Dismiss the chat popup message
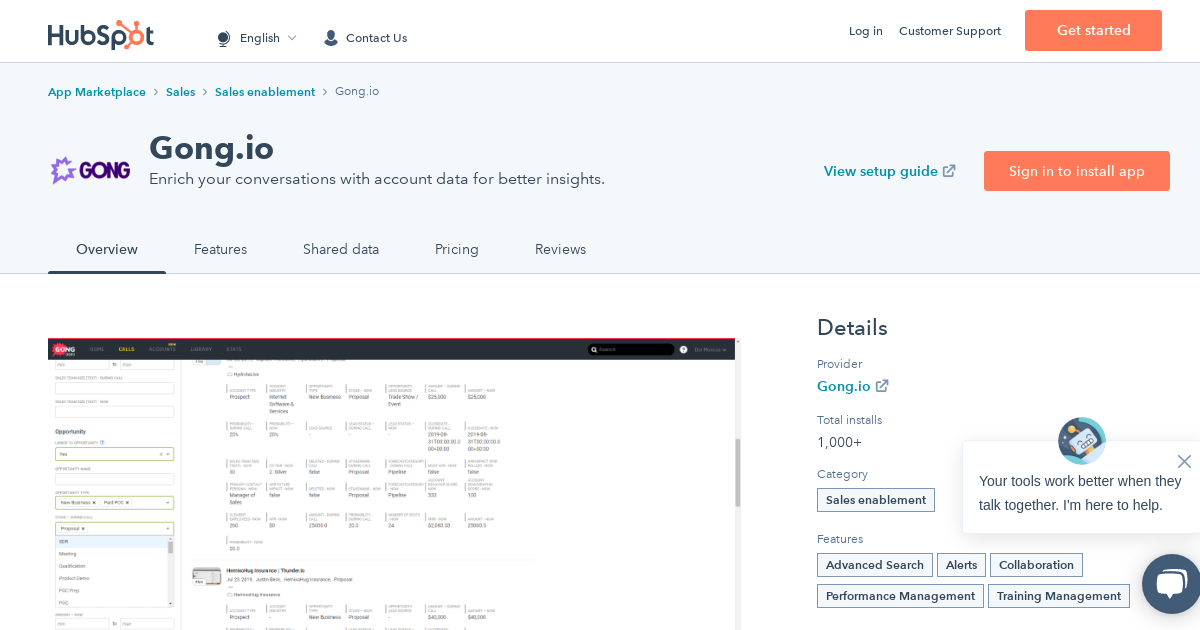Image resolution: width=1200 pixels, height=630 pixels. click(x=1184, y=461)
